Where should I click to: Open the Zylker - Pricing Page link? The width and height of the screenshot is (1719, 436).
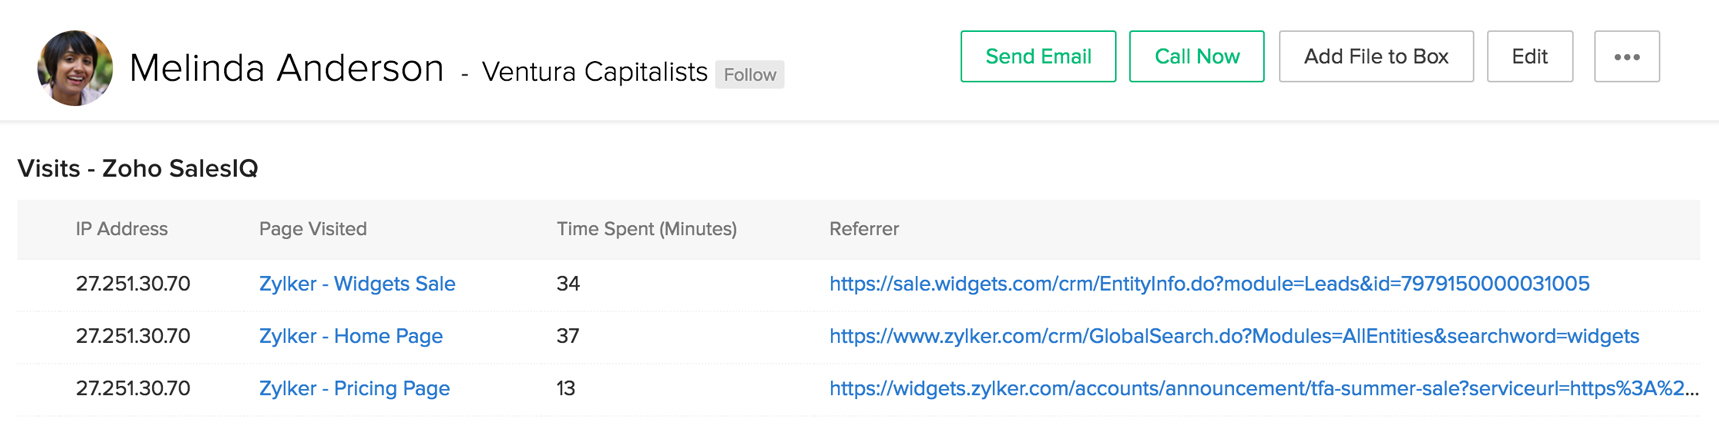coord(354,388)
